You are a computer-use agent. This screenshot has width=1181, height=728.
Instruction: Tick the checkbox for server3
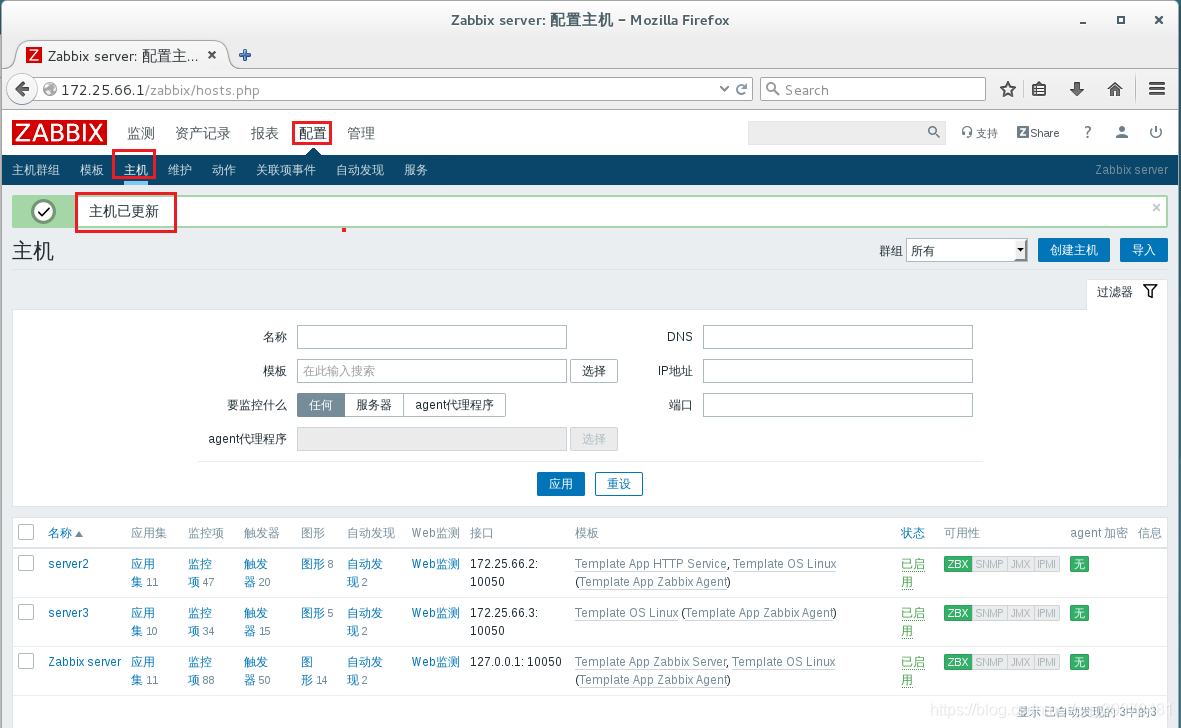tap(26, 612)
